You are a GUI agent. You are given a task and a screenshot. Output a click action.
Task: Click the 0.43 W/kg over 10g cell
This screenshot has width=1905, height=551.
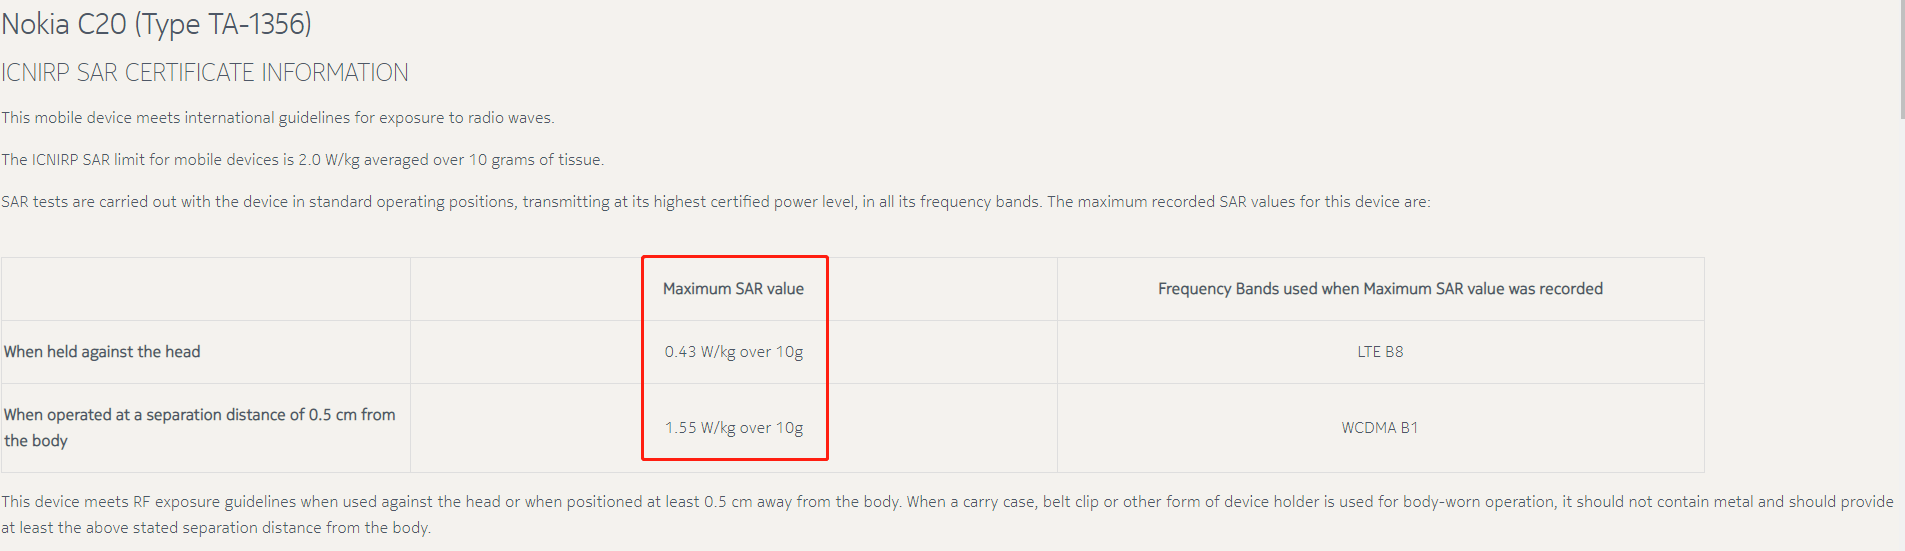click(733, 352)
